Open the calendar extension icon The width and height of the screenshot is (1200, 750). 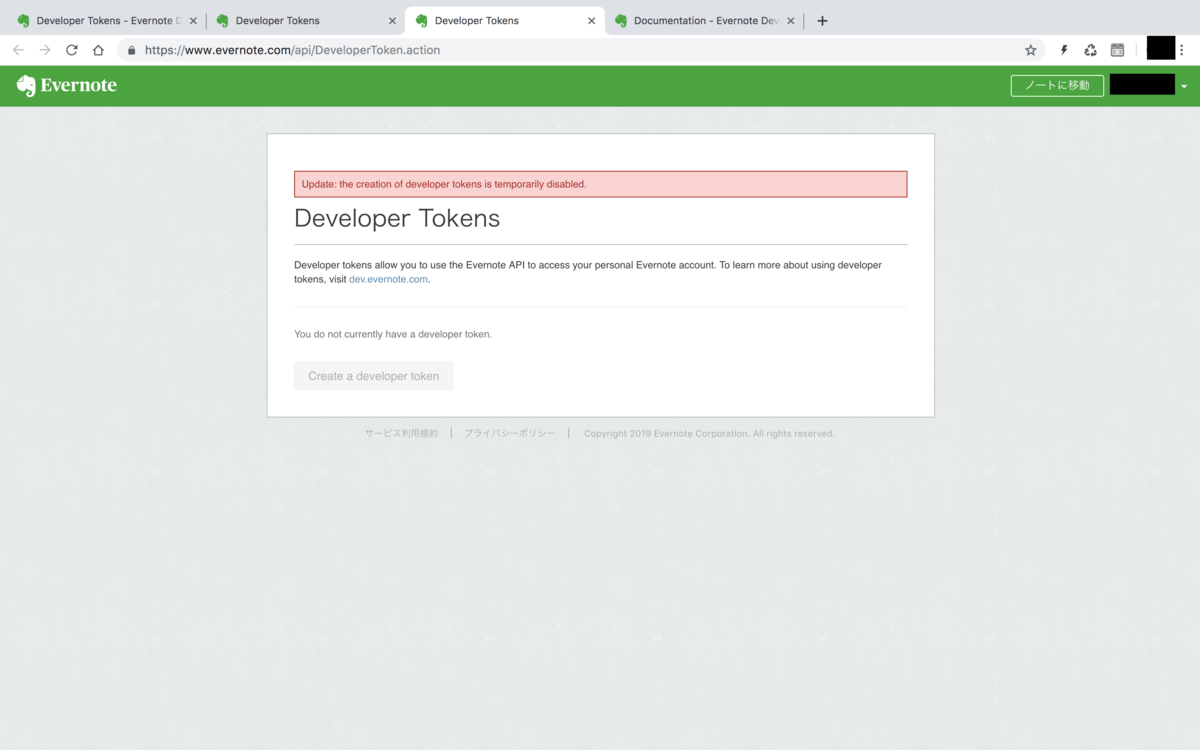click(1118, 50)
